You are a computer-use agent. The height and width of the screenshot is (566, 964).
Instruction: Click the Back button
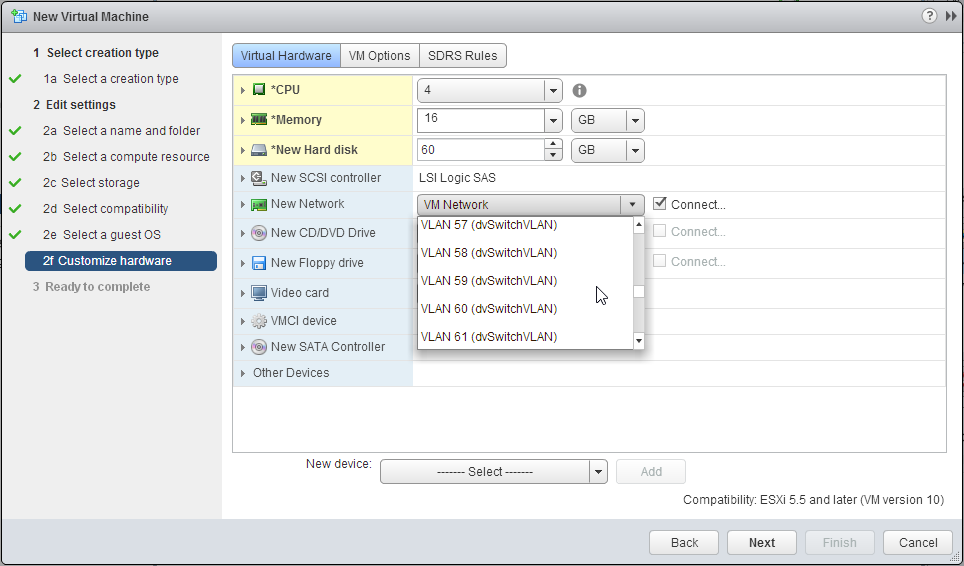pyautogui.click(x=684, y=543)
